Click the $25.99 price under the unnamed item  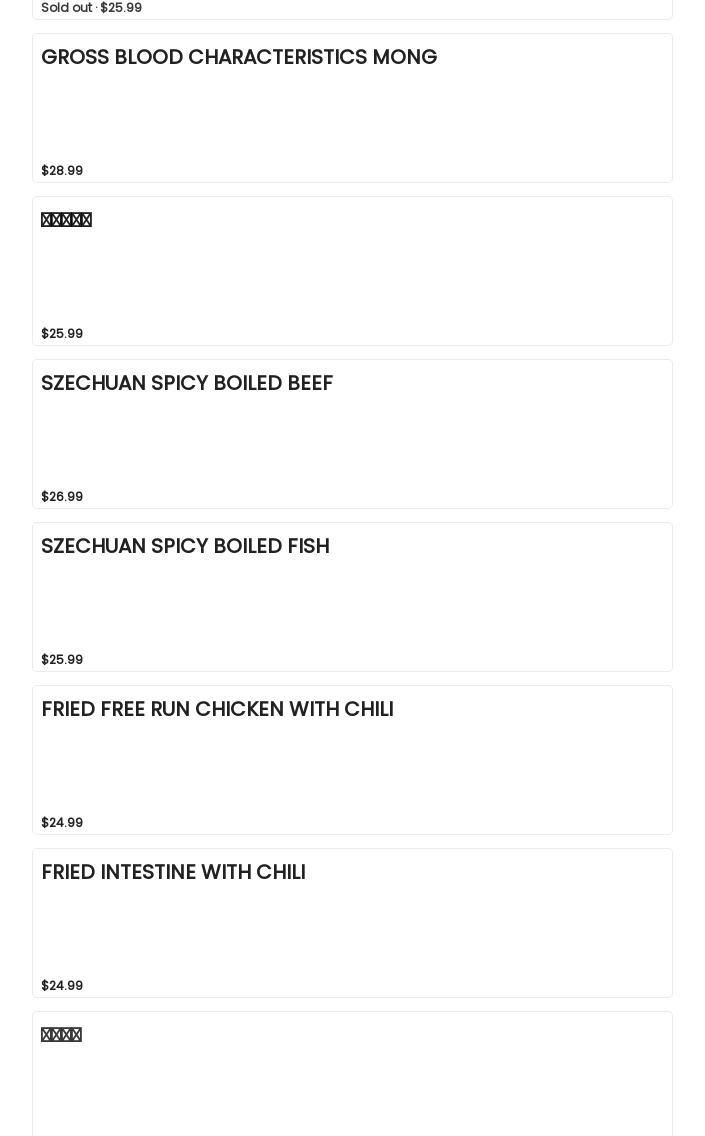[62, 334]
